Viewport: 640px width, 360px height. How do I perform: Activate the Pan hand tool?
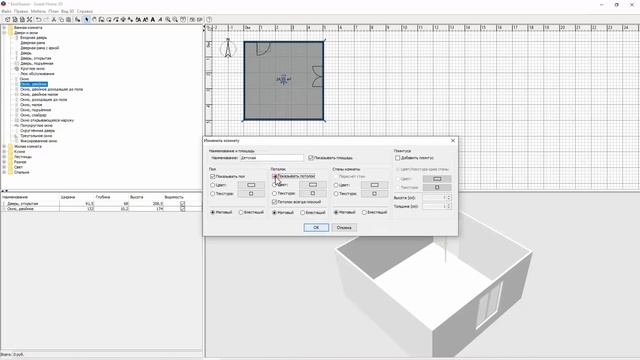[94, 19]
